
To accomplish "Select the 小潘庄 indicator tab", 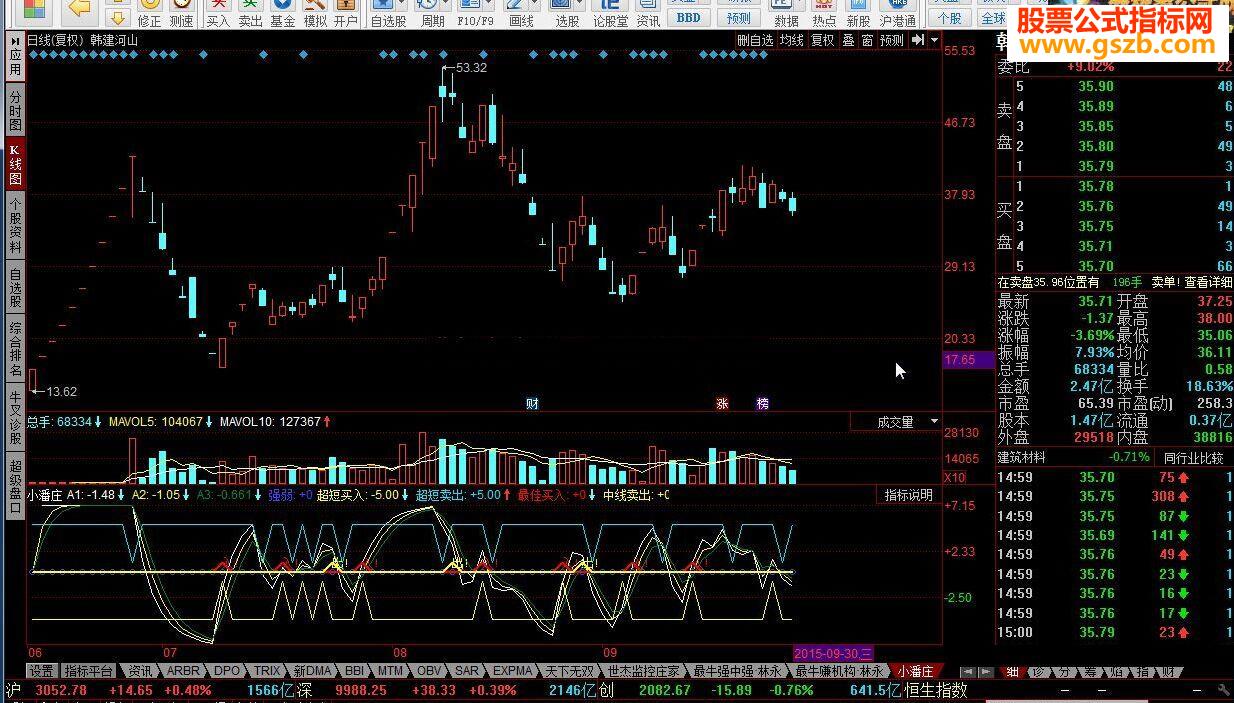I will [915, 671].
